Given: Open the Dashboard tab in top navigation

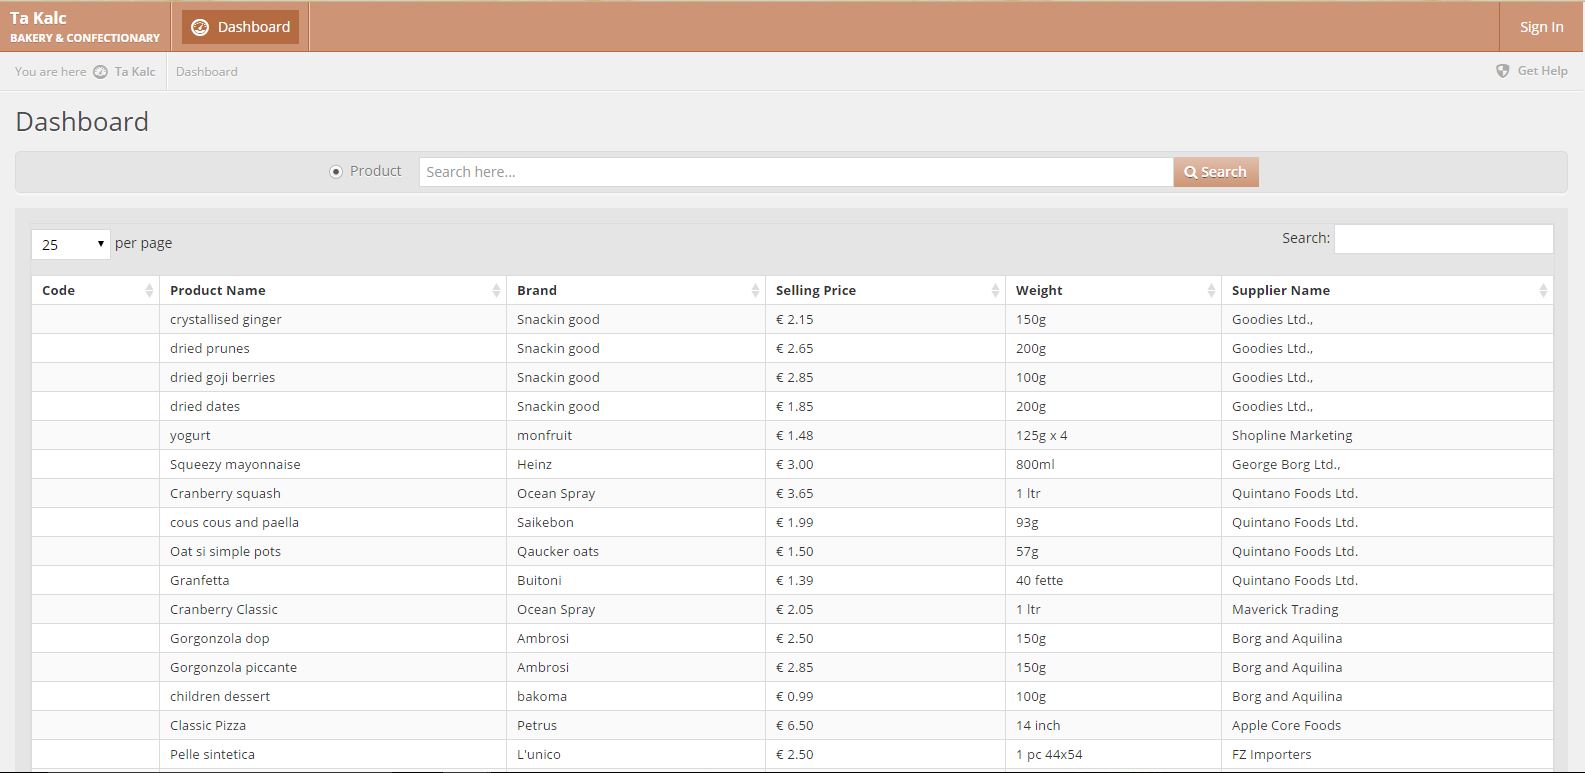Looking at the screenshot, I should [241, 27].
